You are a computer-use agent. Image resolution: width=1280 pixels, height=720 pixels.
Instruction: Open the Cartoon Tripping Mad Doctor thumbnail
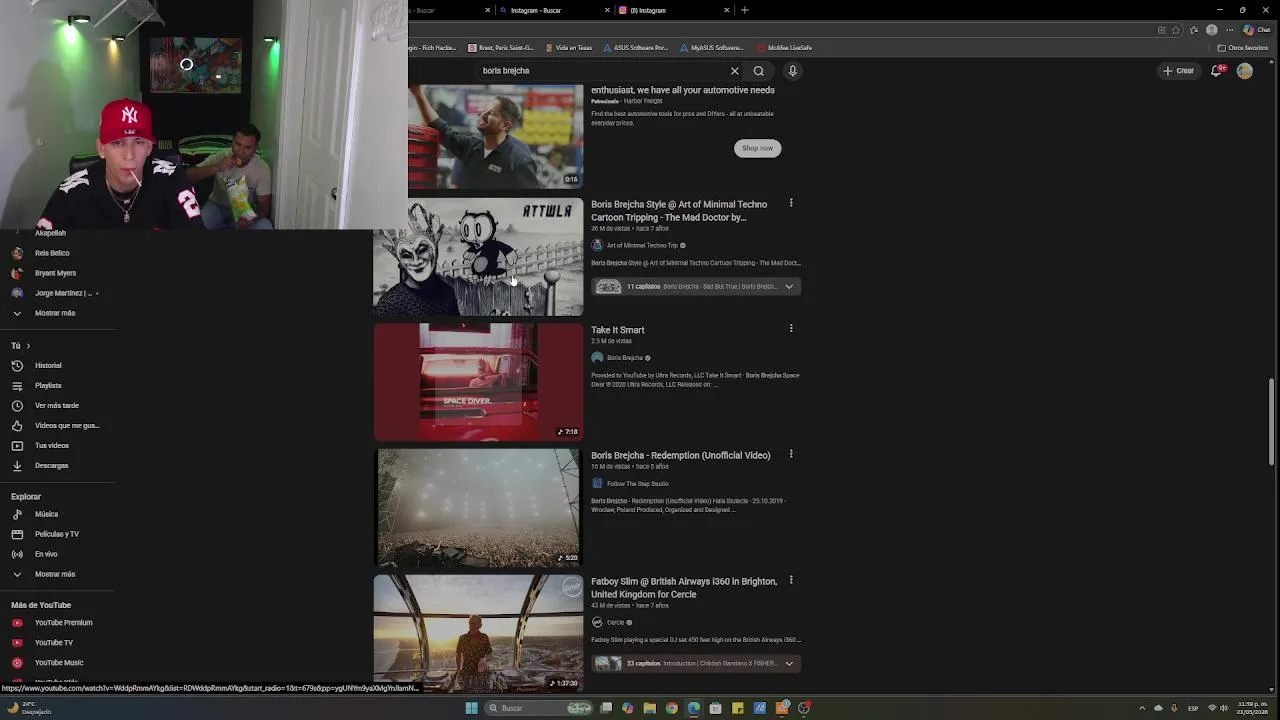pos(478,257)
